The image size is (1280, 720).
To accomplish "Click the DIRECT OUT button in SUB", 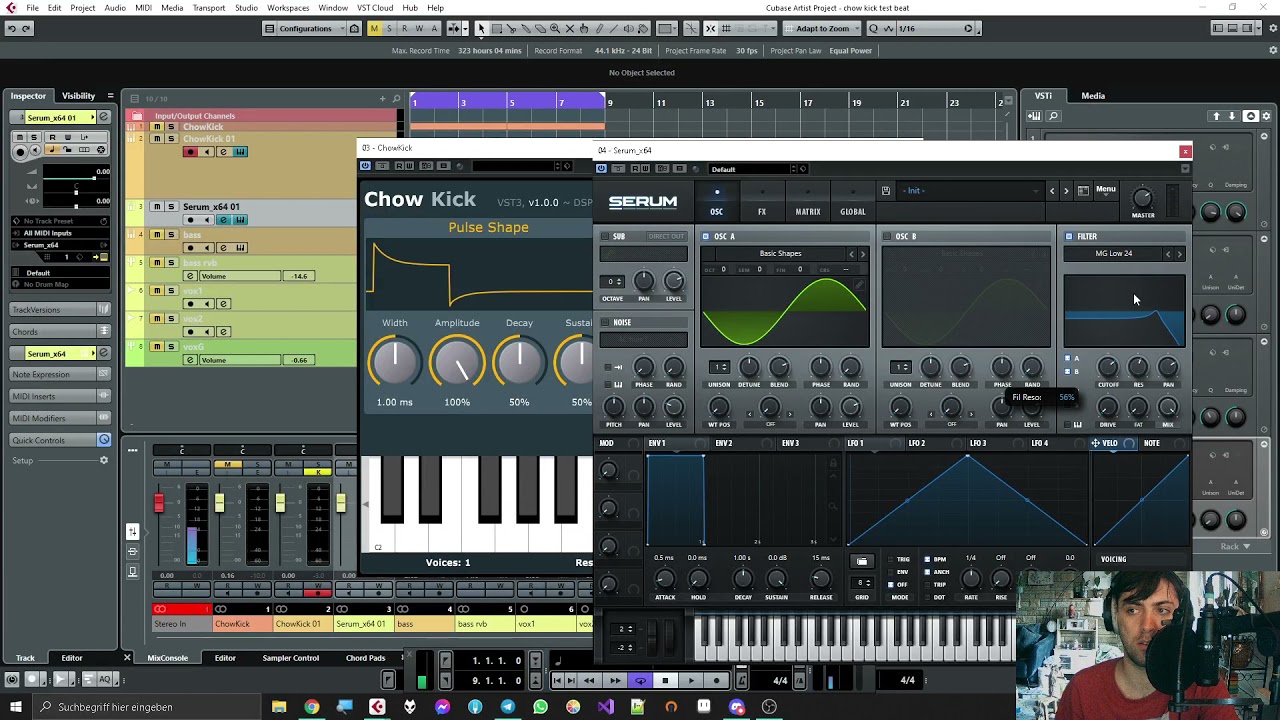I will click(666, 236).
